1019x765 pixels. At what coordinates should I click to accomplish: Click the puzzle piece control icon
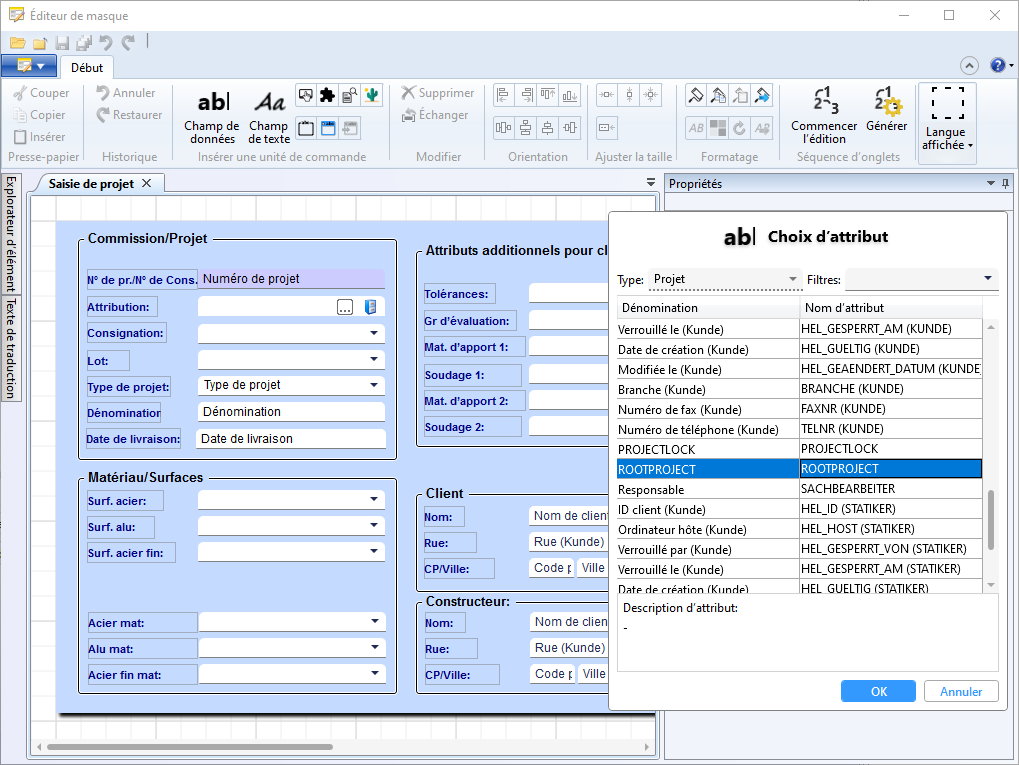pyautogui.click(x=327, y=96)
